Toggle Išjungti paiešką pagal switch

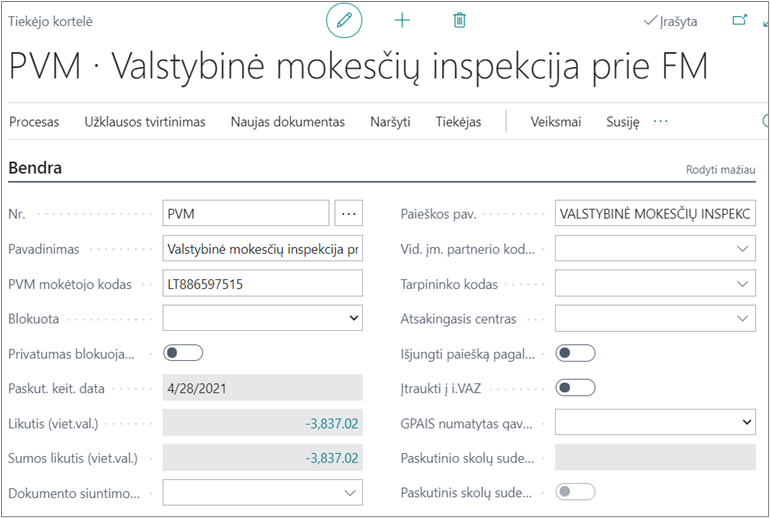(x=576, y=353)
